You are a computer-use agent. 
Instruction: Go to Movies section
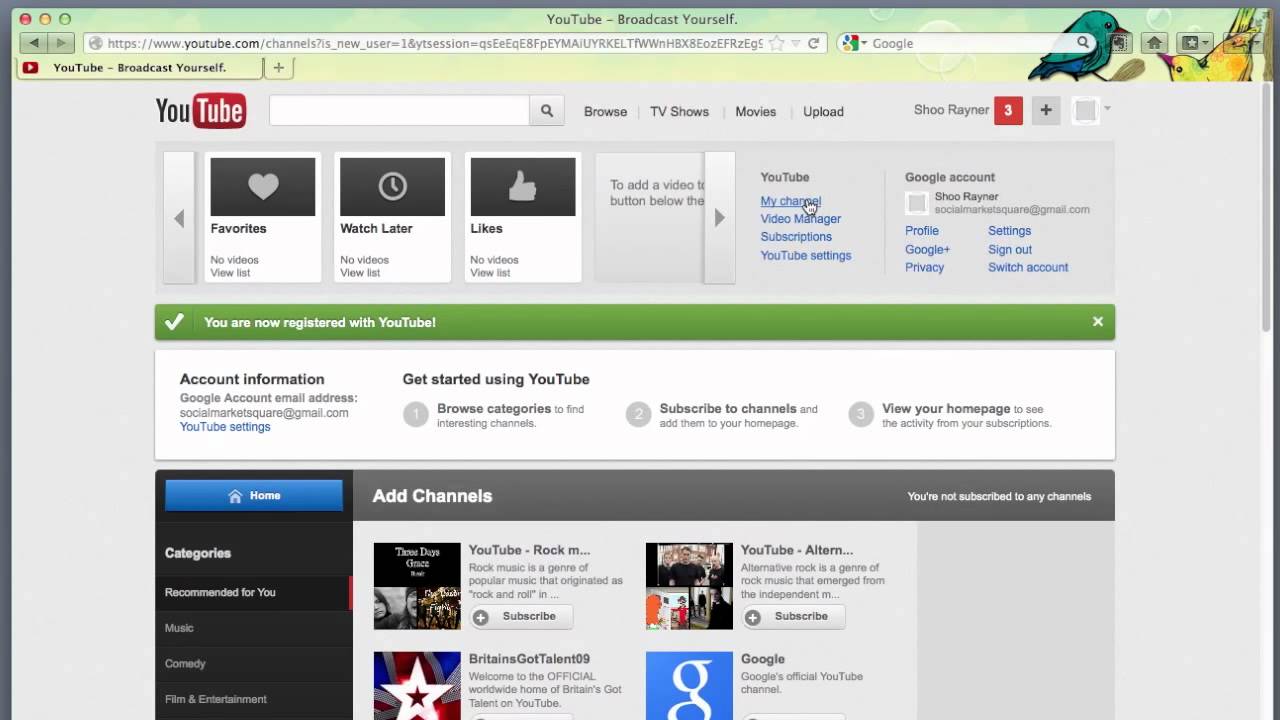(x=755, y=112)
